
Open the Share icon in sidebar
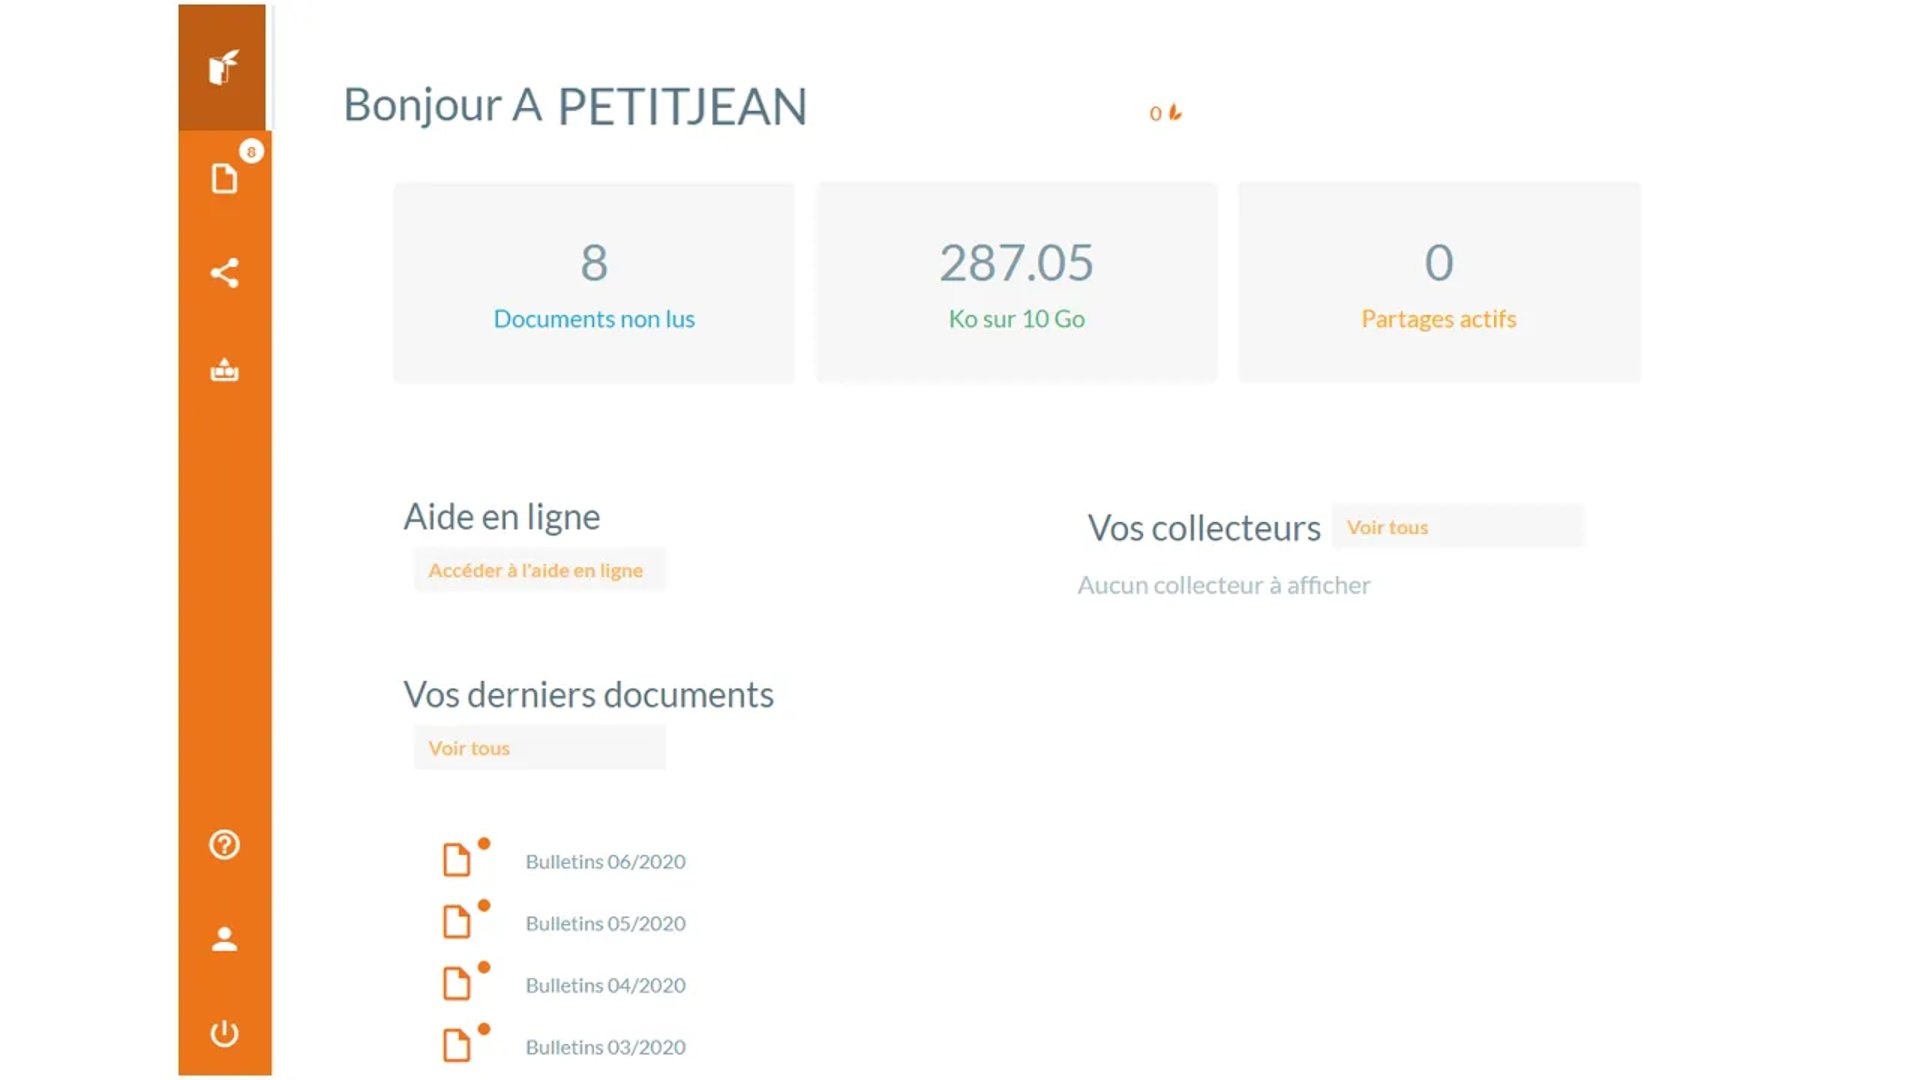click(224, 273)
